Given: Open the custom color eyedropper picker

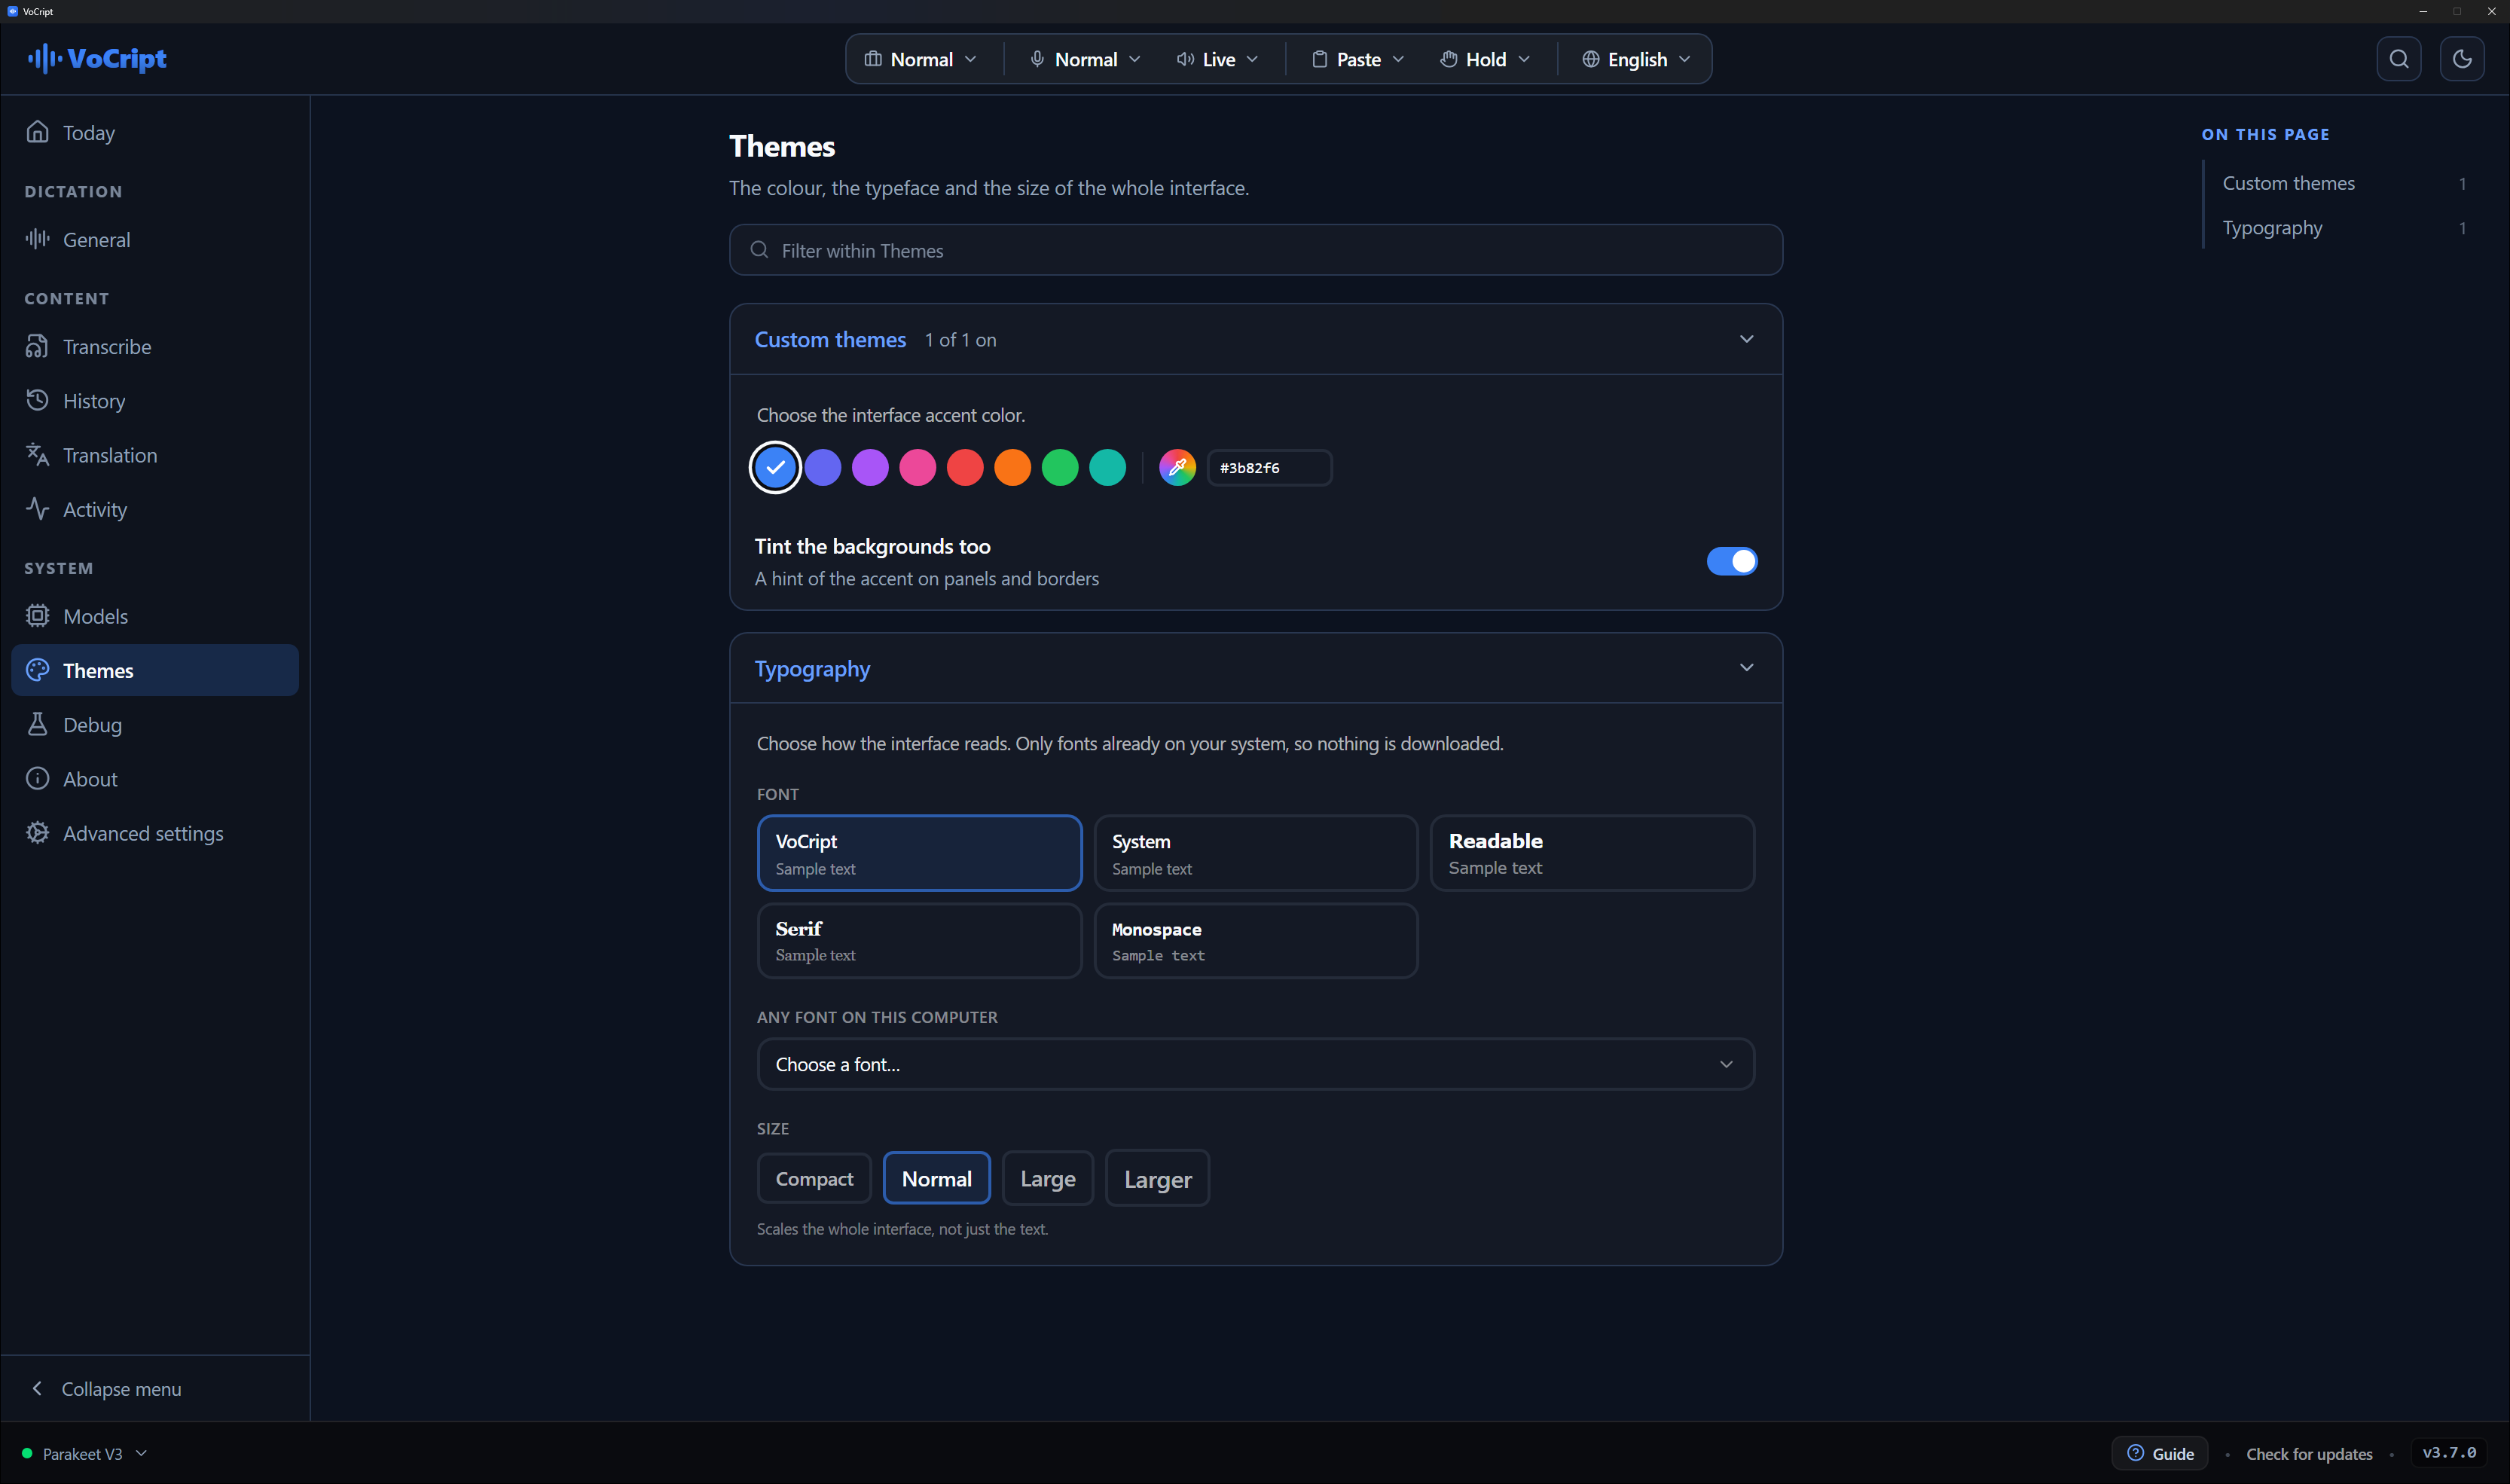Looking at the screenshot, I should (1177, 467).
